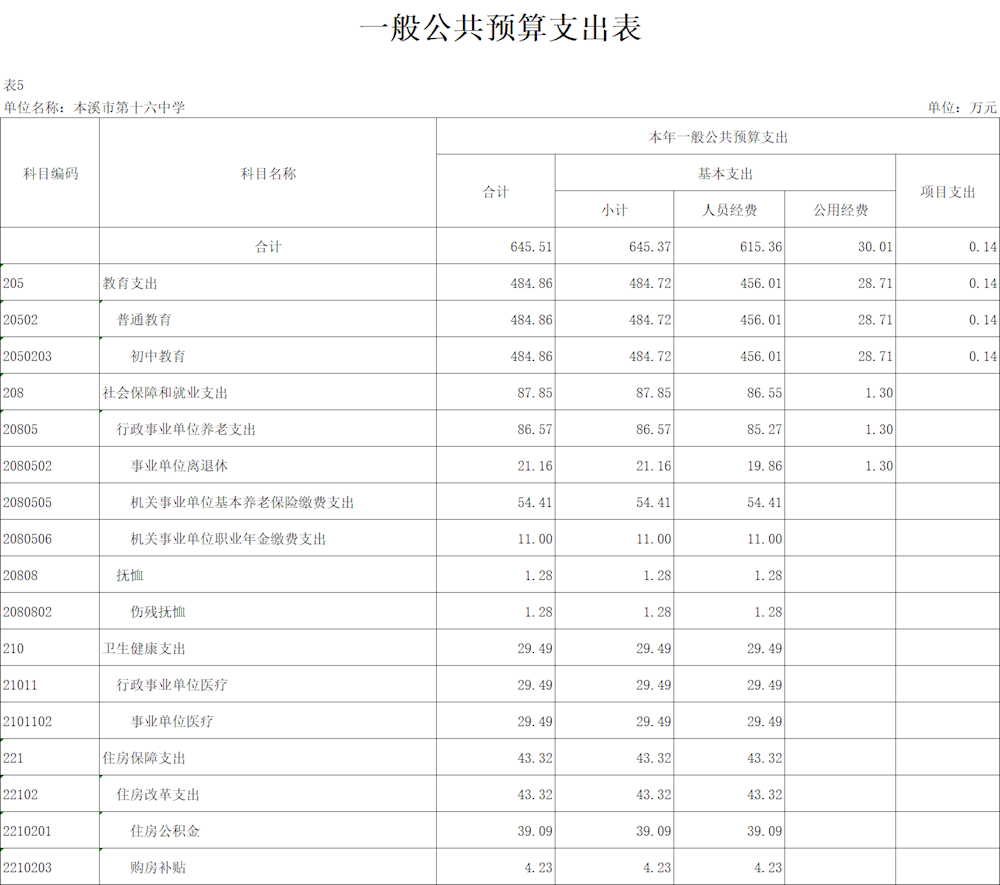The width and height of the screenshot is (1000, 885).
Task: Click the total 人员经费 value 615.36
Action: click(761, 247)
